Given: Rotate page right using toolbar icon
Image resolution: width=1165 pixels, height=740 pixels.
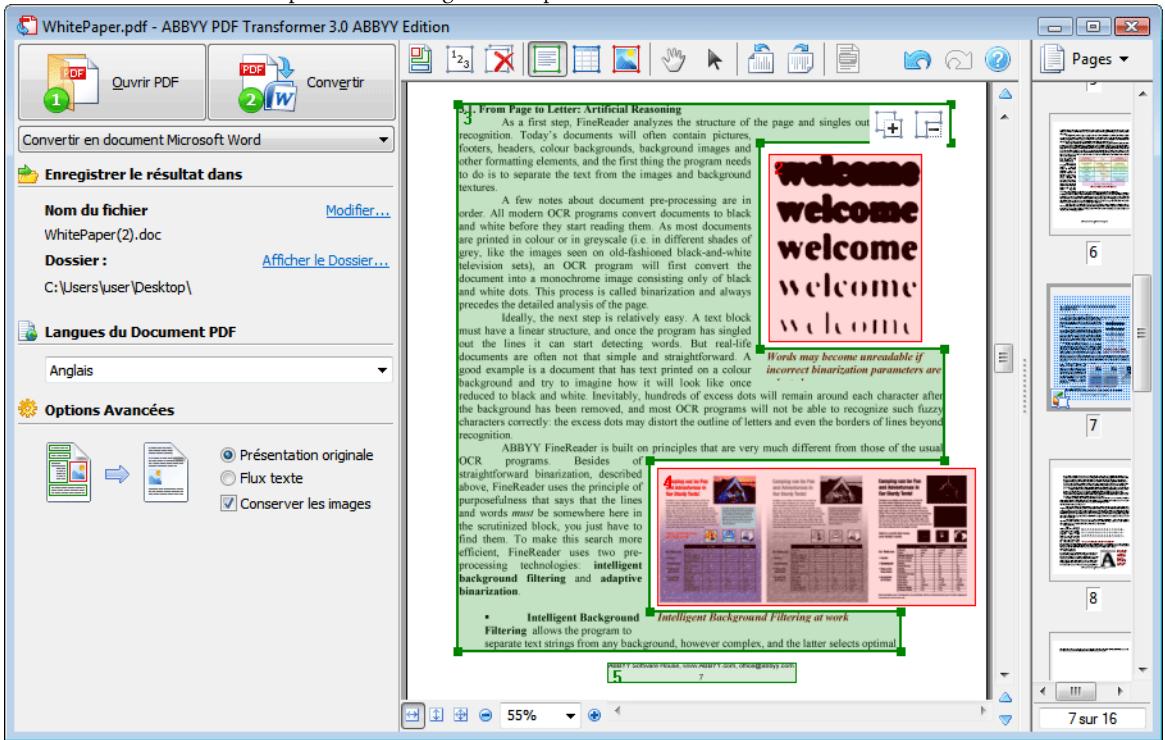Looking at the screenshot, I should [x=800, y=59].
